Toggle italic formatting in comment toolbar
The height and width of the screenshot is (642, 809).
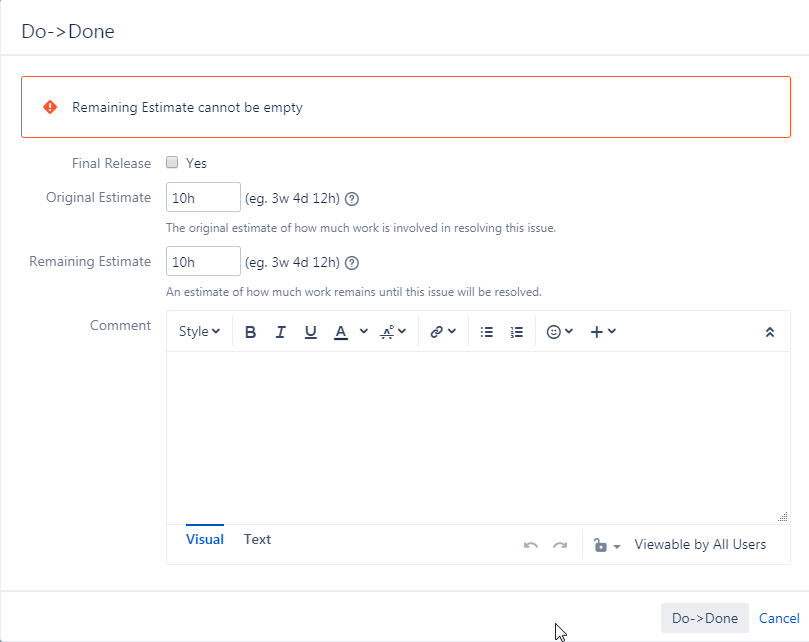(280, 332)
